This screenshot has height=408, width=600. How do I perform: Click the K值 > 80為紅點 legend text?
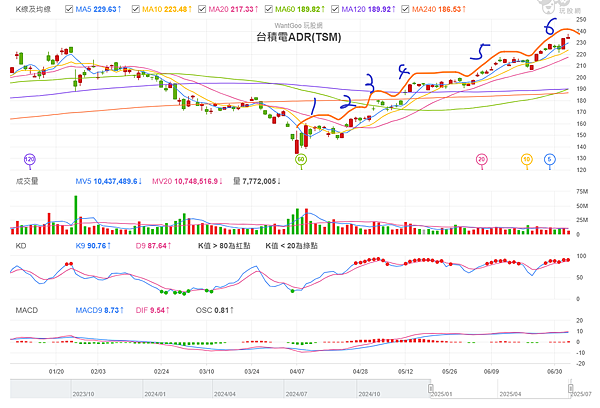coord(224,246)
